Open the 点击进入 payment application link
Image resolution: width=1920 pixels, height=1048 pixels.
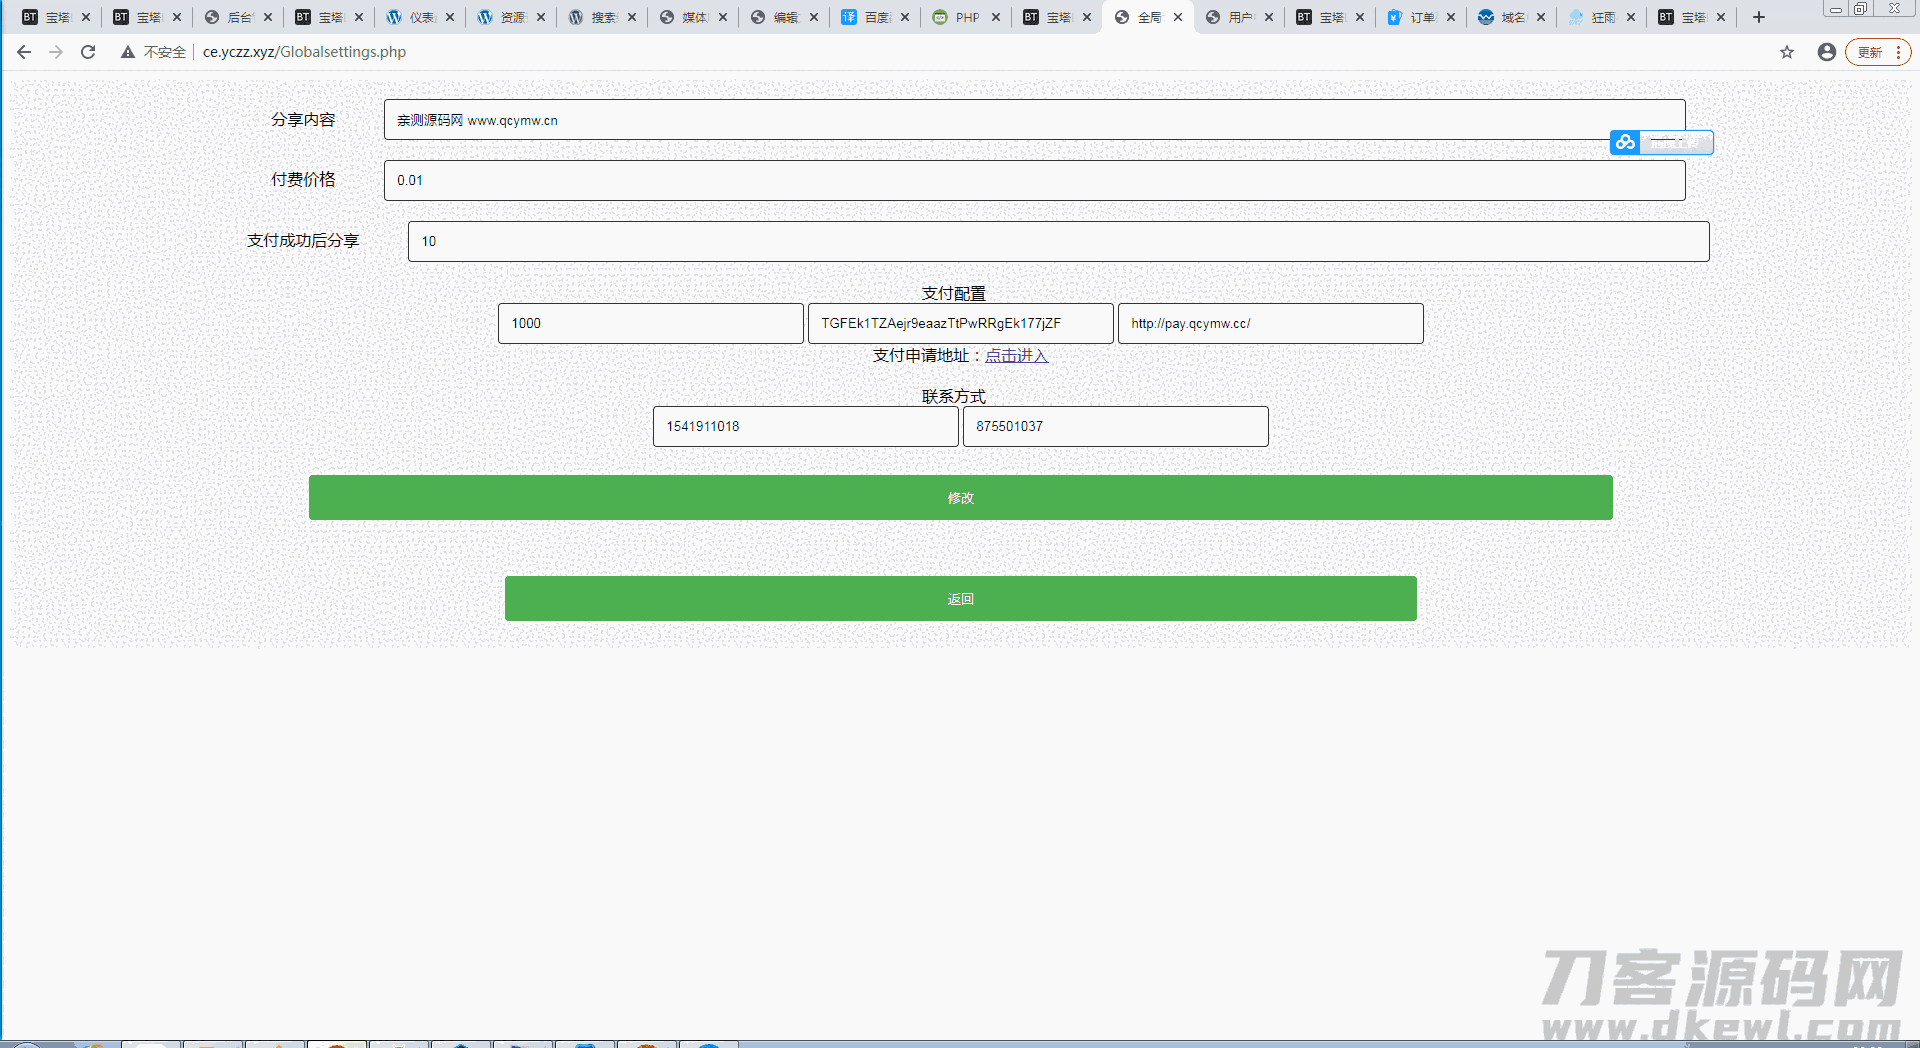click(1015, 355)
